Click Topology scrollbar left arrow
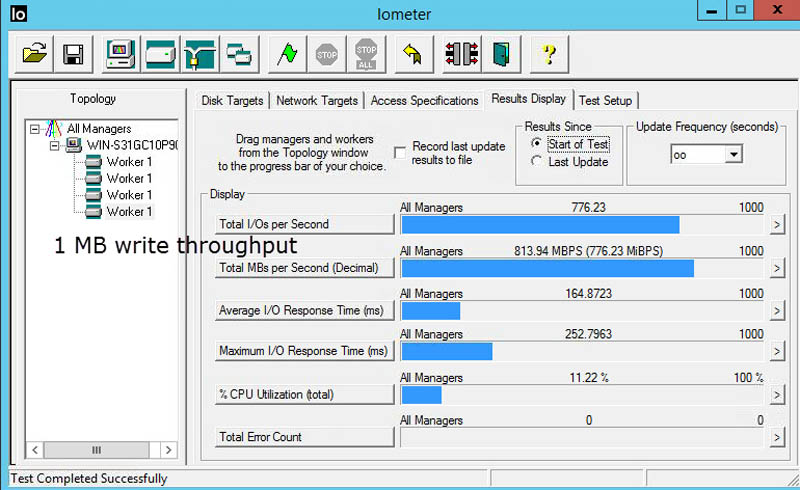The image size is (800, 490). click(35, 450)
